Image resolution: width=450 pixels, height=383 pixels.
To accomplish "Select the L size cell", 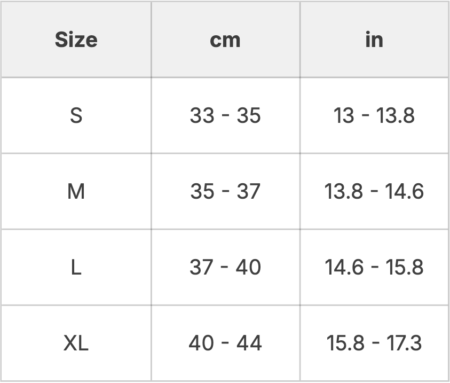I will (76, 267).
